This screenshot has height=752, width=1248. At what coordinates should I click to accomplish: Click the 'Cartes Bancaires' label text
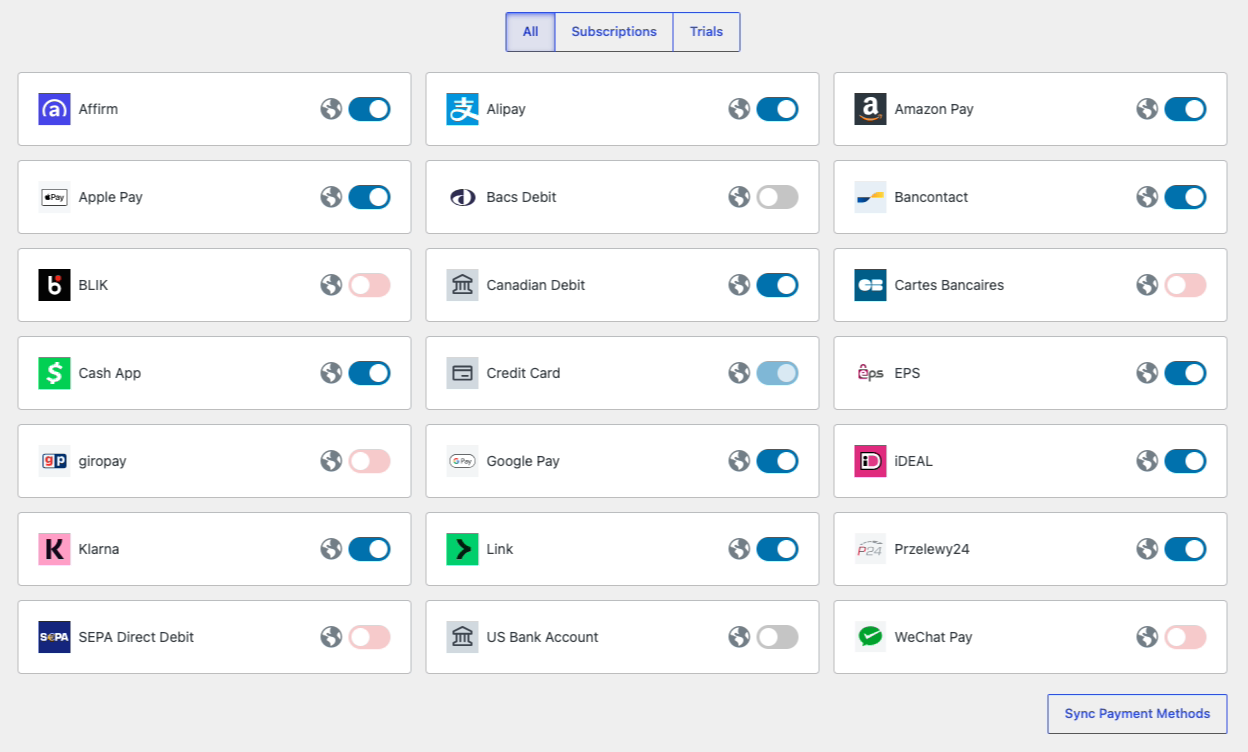click(949, 285)
